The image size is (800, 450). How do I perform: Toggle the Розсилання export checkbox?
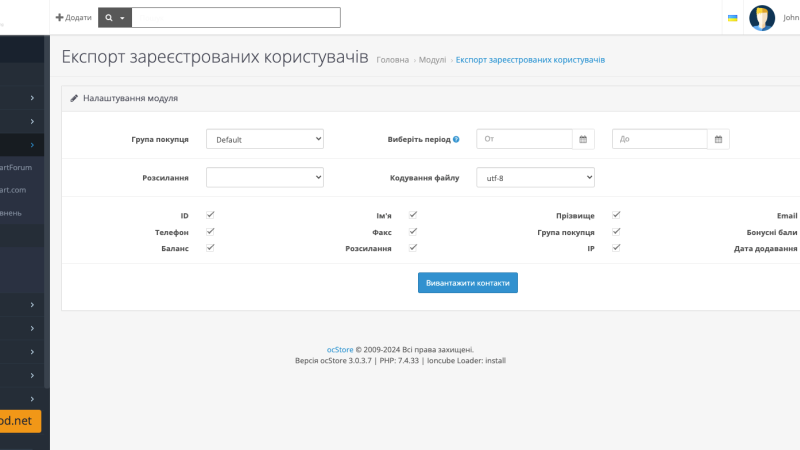pyautogui.click(x=413, y=248)
